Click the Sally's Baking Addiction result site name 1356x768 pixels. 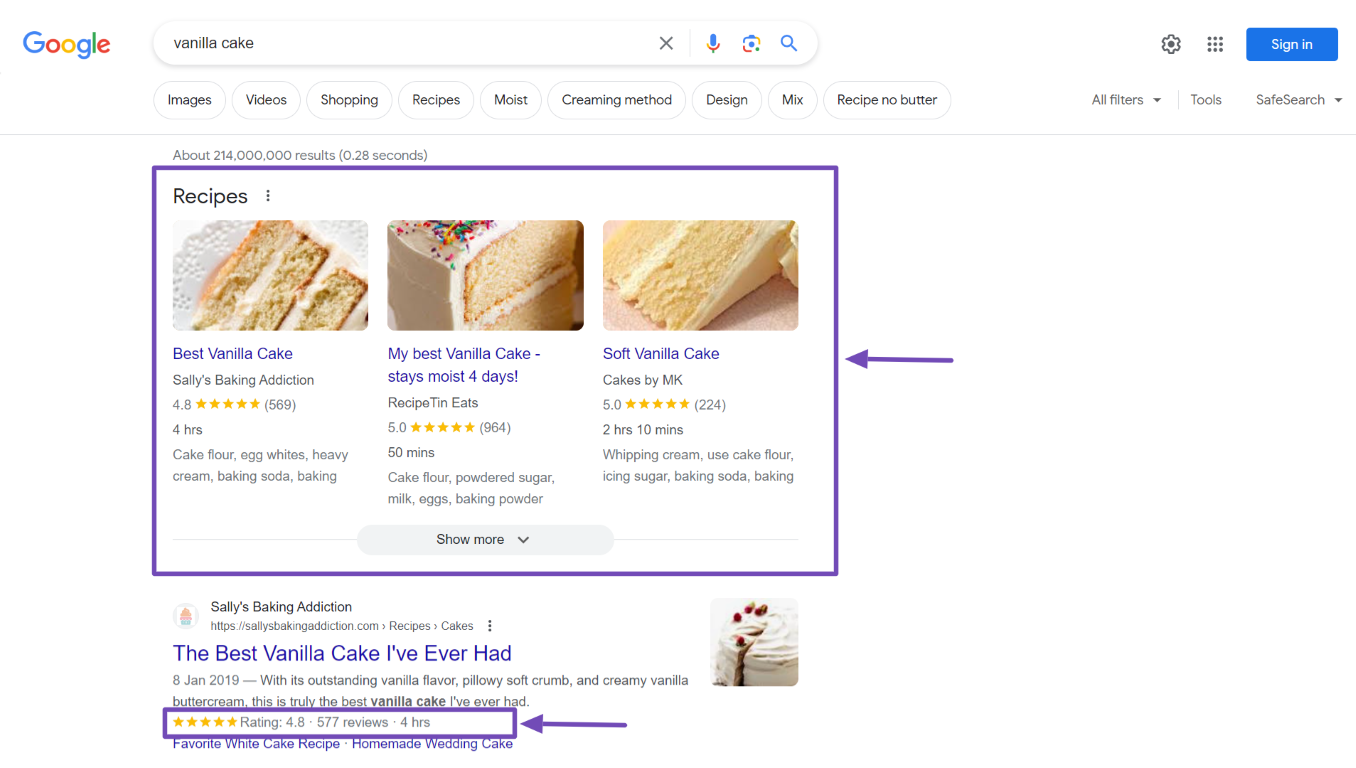281,607
